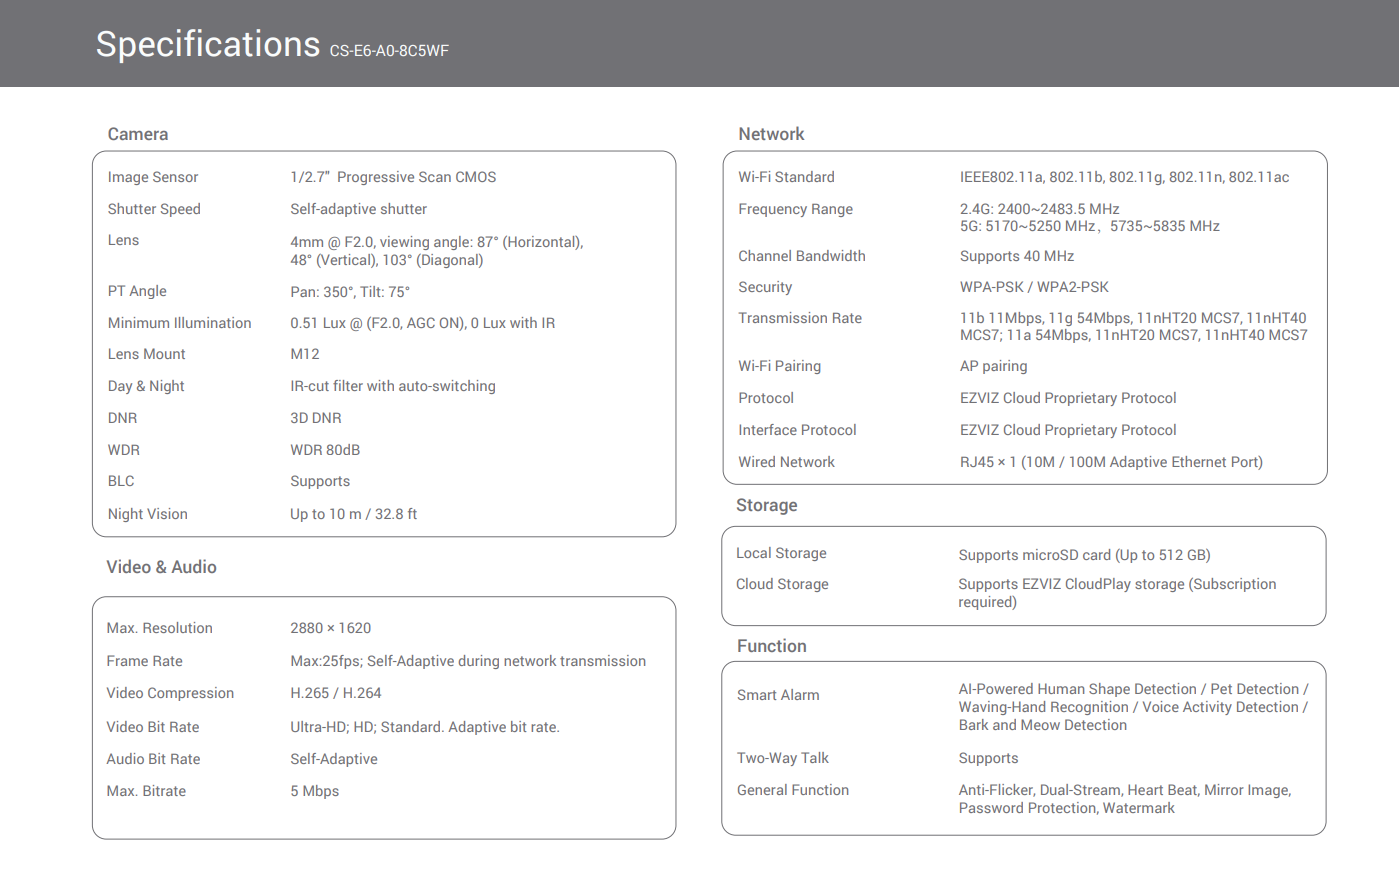The image size is (1399, 870).
Task: Click the Max. Bitrate label
Action: [146, 791]
